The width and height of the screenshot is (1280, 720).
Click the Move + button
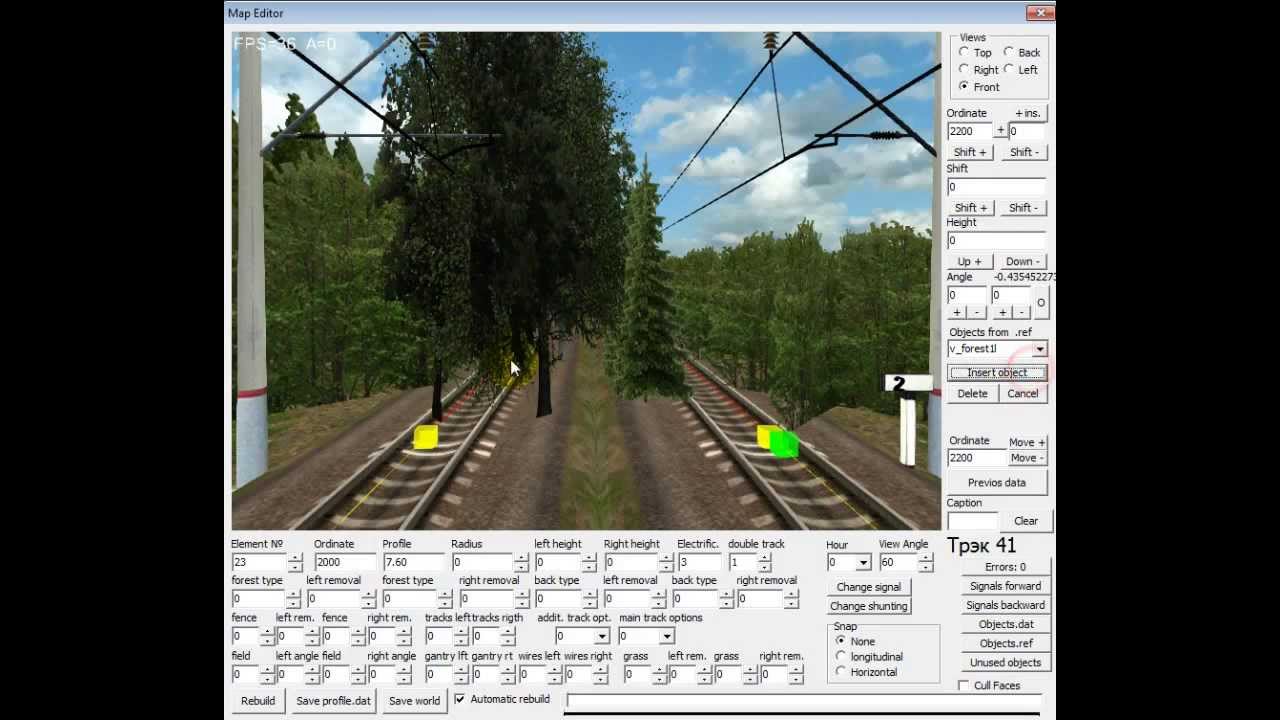tap(1026, 442)
